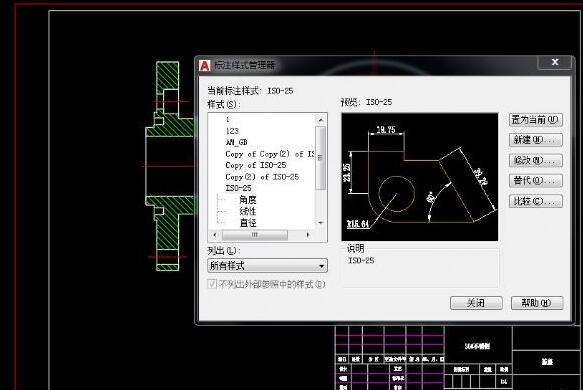Screen dimensions: 583x390
Task: Select the ISO-25 style in list
Action: (238, 188)
